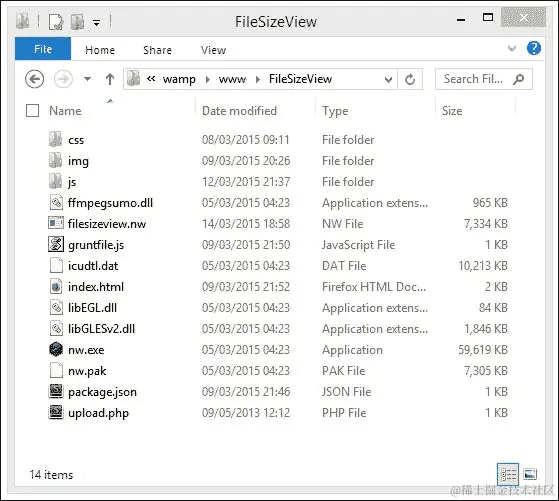Sort by the Type column header

[335, 111]
